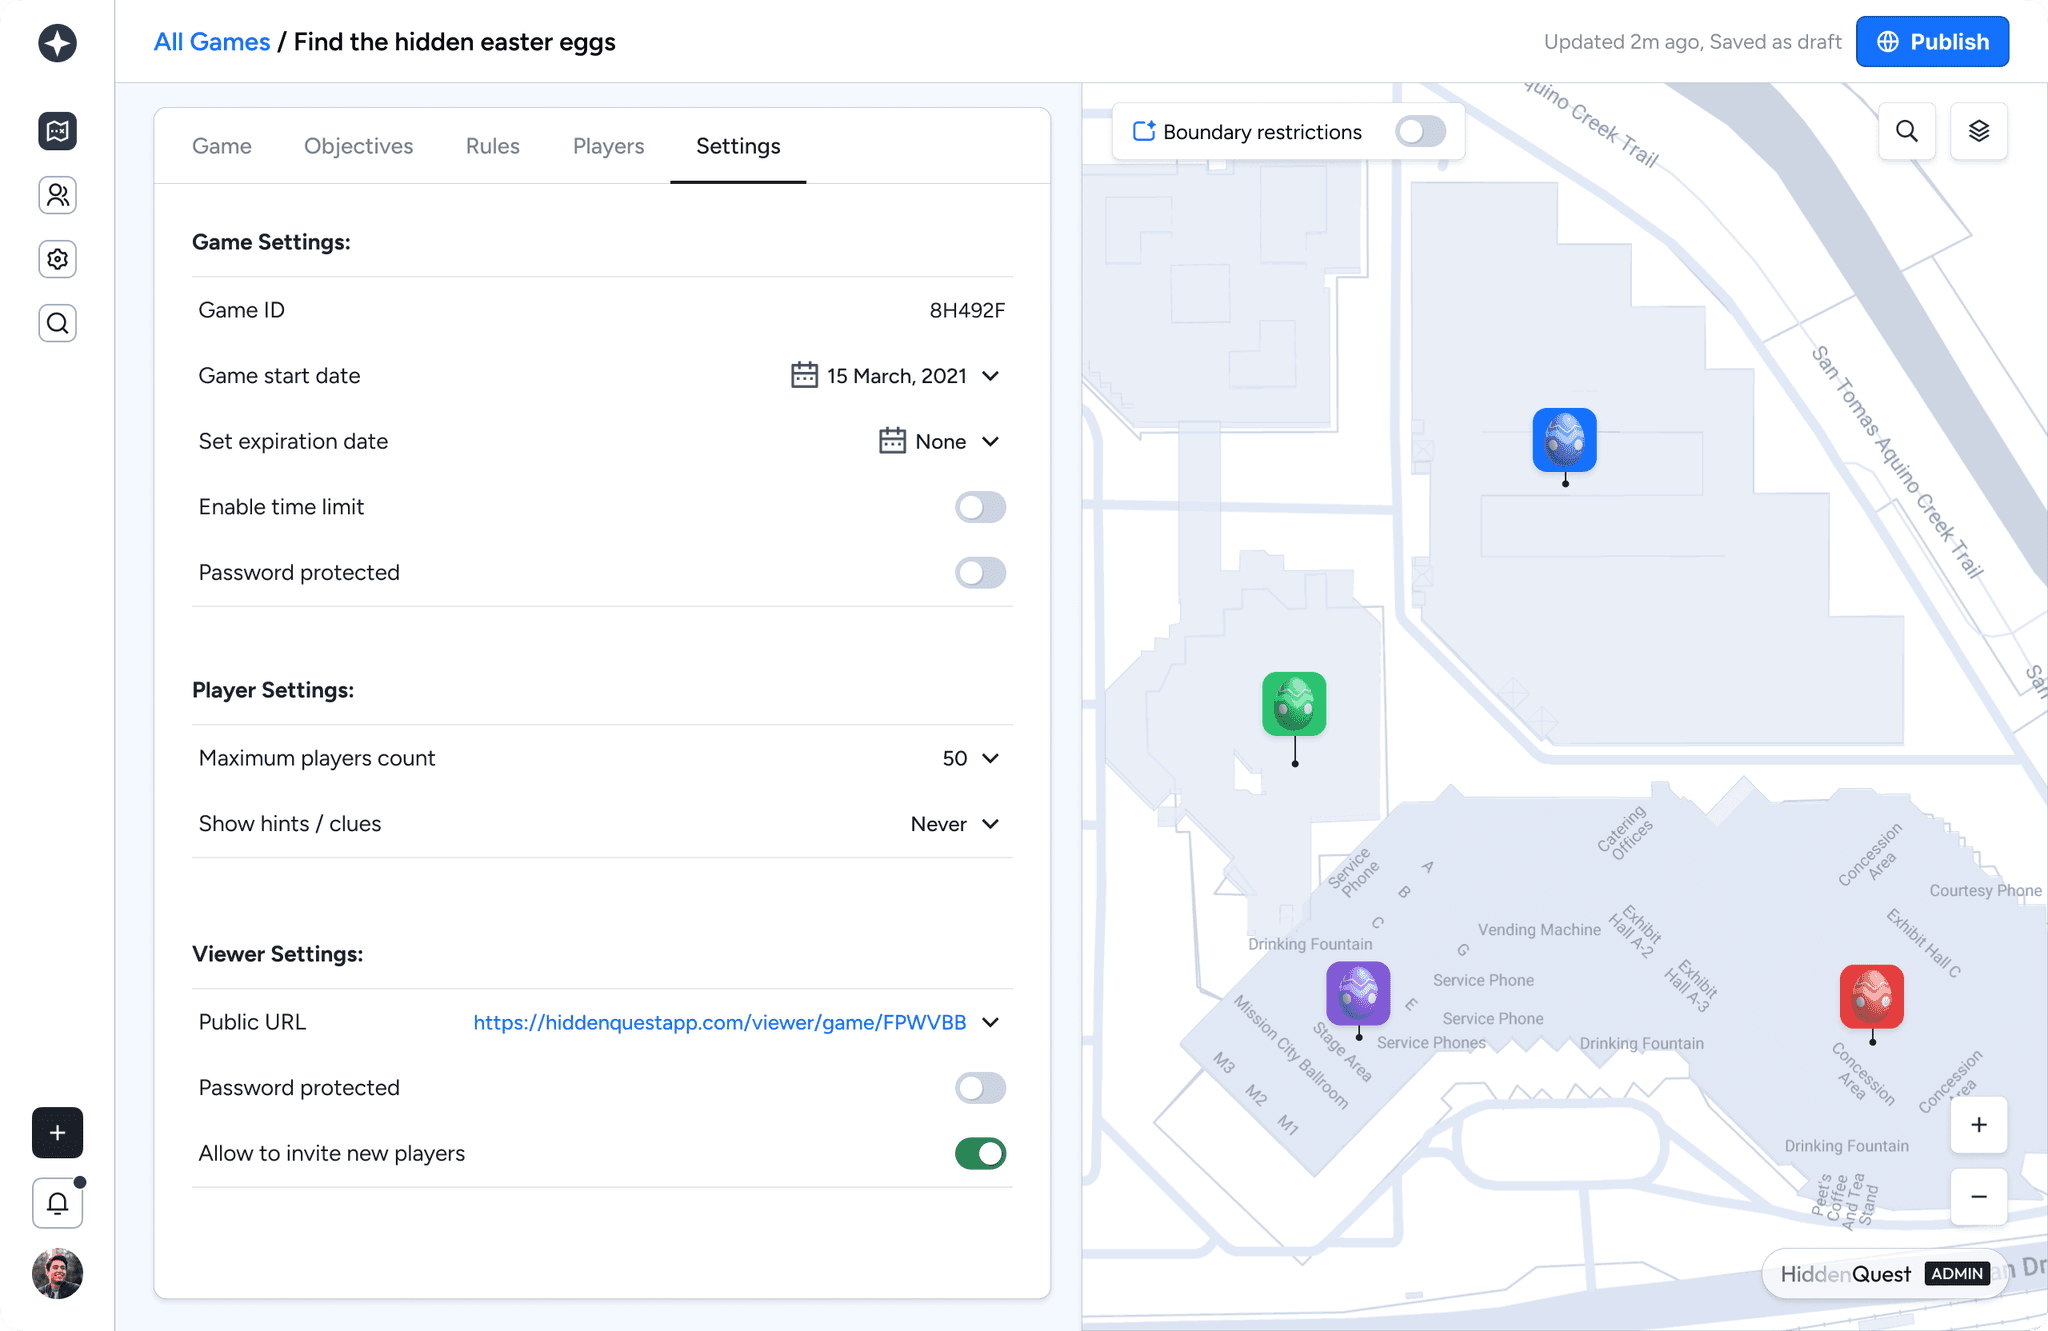
Task: Expand the Game start date dropdown
Action: pyautogui.click(x=990, y=376)
